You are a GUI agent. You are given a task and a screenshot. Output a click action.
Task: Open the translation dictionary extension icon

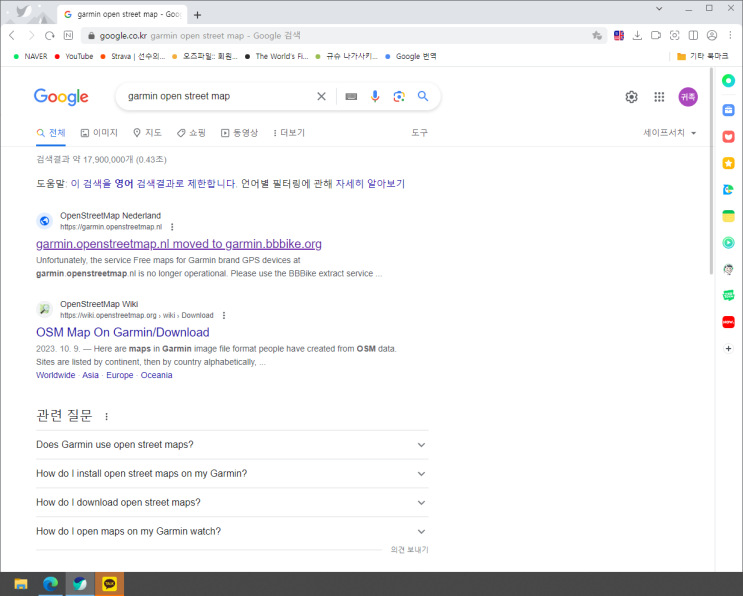[619, 36]
